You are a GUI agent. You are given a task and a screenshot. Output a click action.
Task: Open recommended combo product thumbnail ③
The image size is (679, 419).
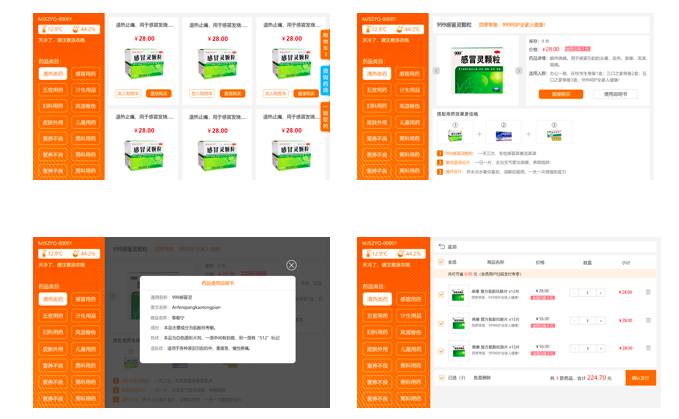coord(554,132)
